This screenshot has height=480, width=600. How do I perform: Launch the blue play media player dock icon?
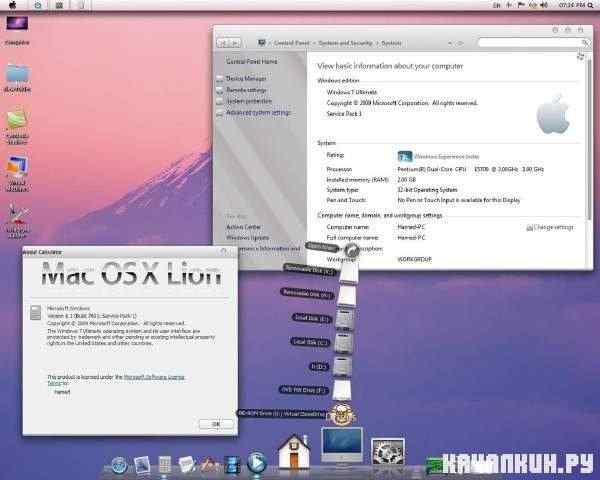256,463
